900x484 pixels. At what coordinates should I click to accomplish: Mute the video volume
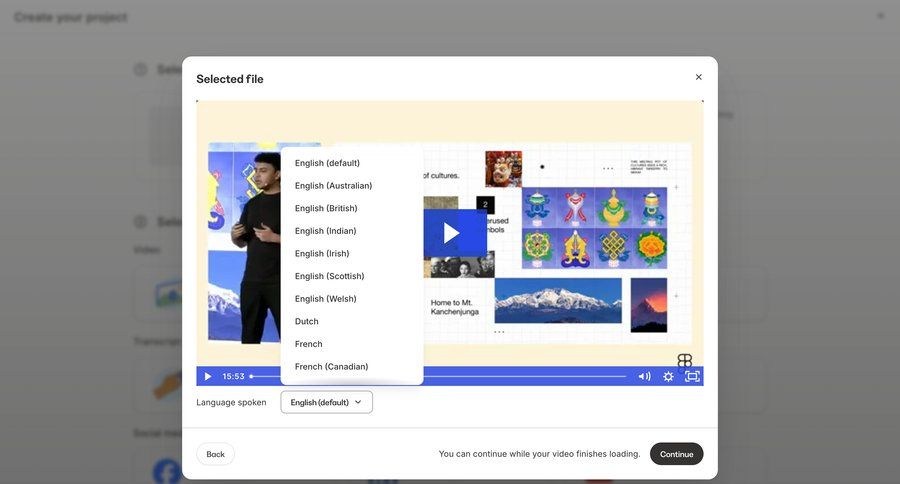pos(644,377)
